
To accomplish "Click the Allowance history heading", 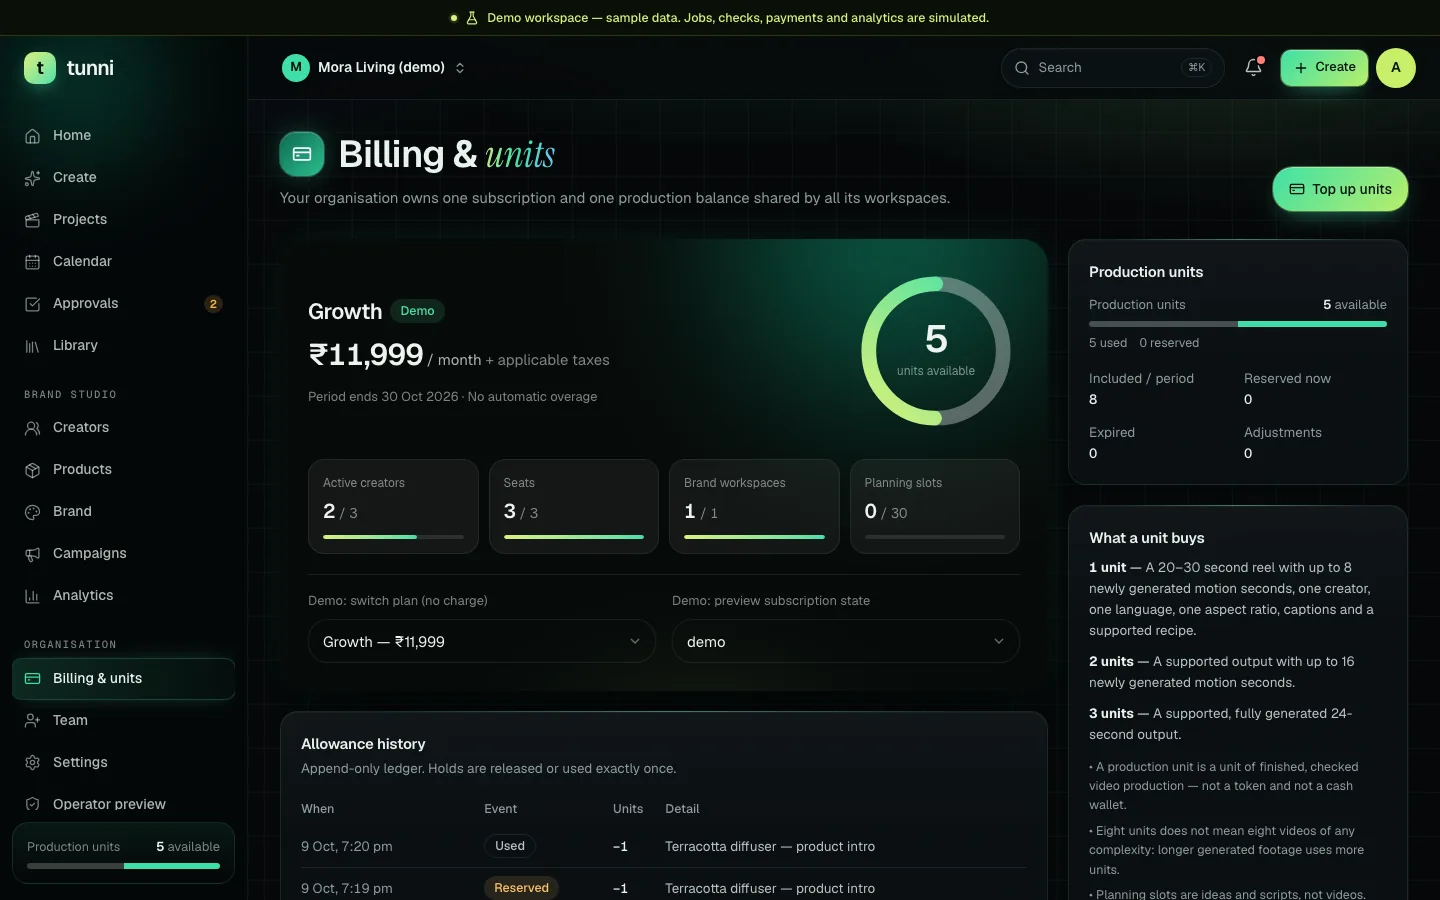I will pos(363,744).
